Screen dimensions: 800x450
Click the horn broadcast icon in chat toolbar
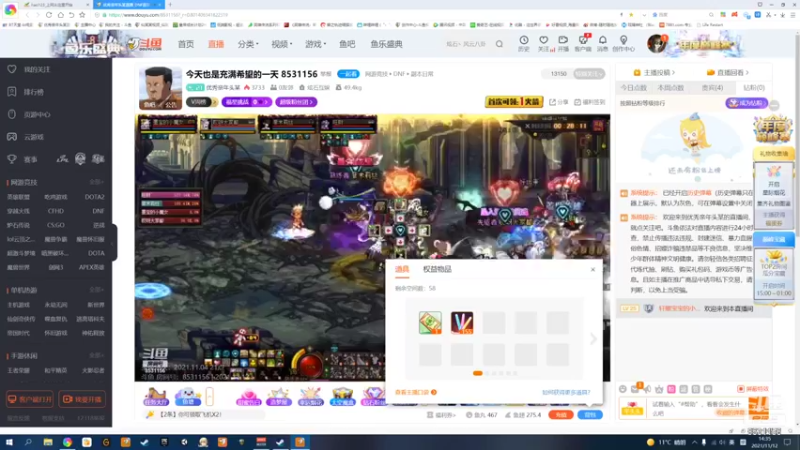pyautogui.click(x=647, y=389)
